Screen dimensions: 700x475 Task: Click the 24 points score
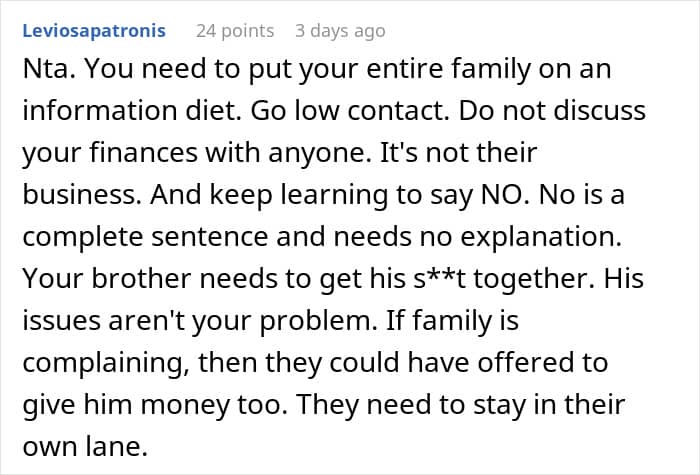pos(235,31)
